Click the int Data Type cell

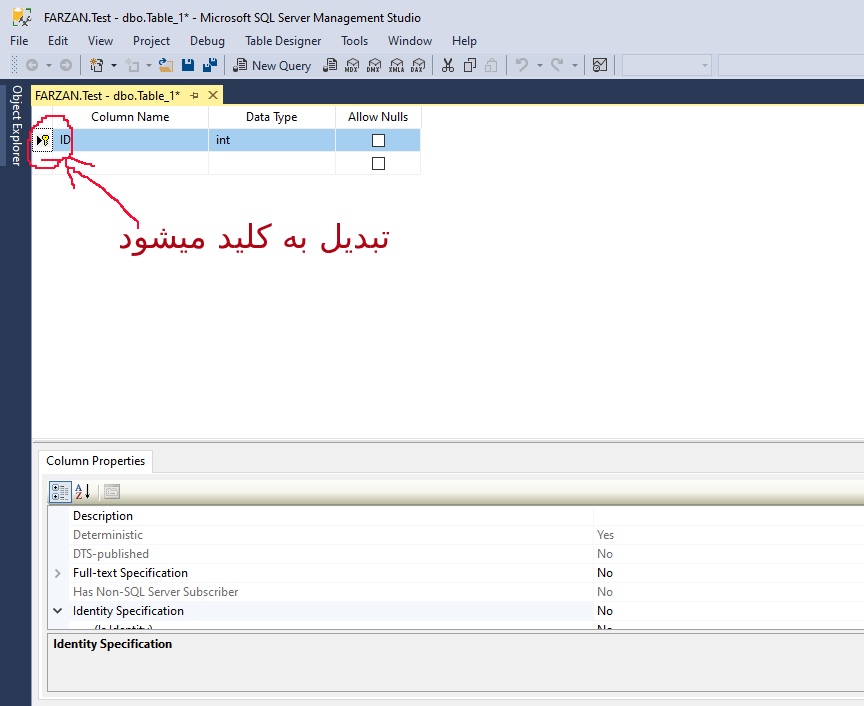271,140
